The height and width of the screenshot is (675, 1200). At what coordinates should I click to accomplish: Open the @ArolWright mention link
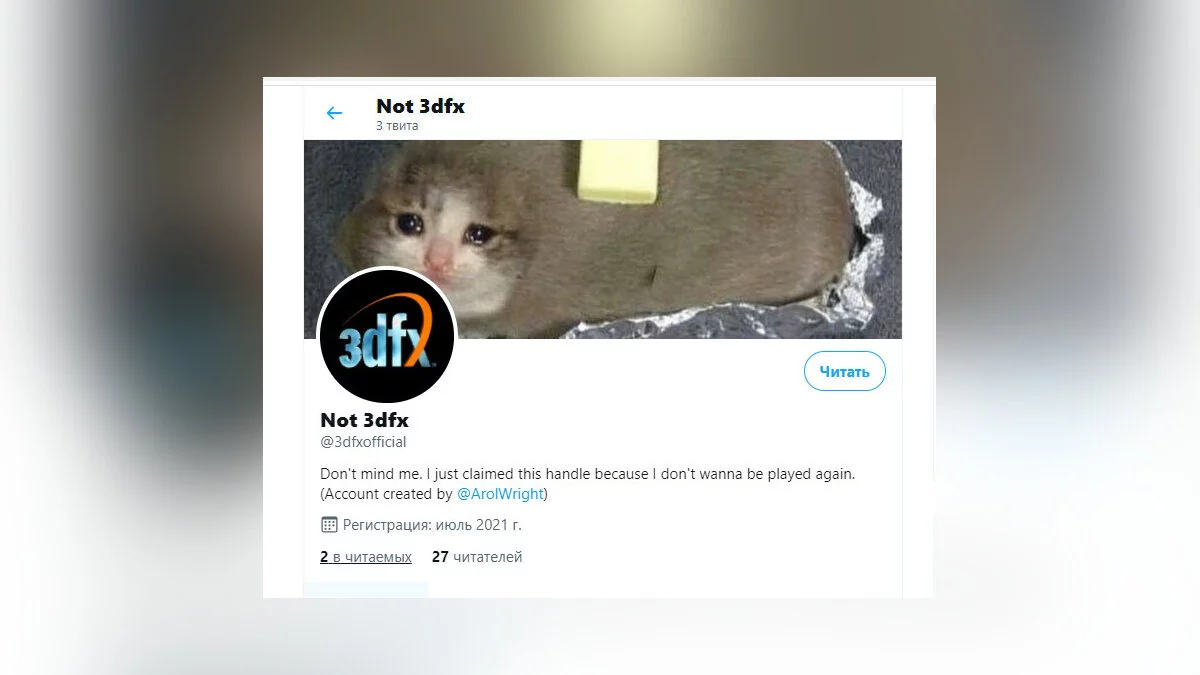pyautogui.click(x=502, y=494)
